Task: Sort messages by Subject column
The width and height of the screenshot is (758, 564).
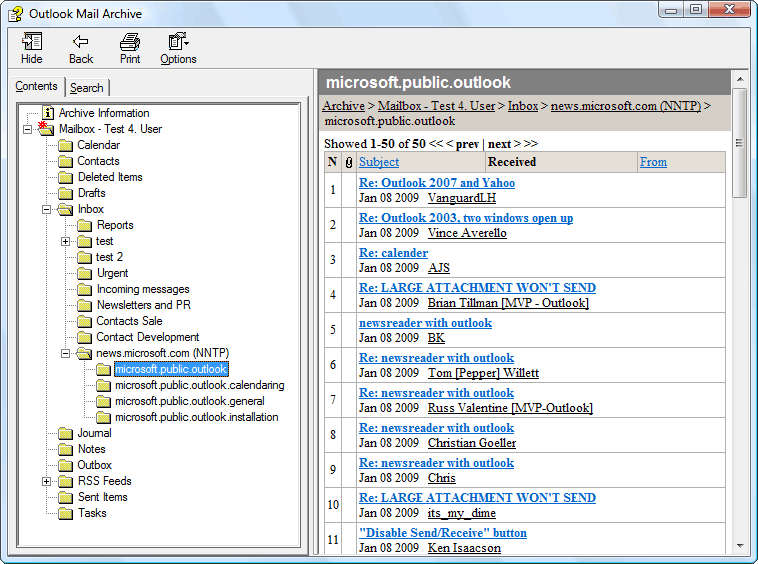Action: click(379, 162)
